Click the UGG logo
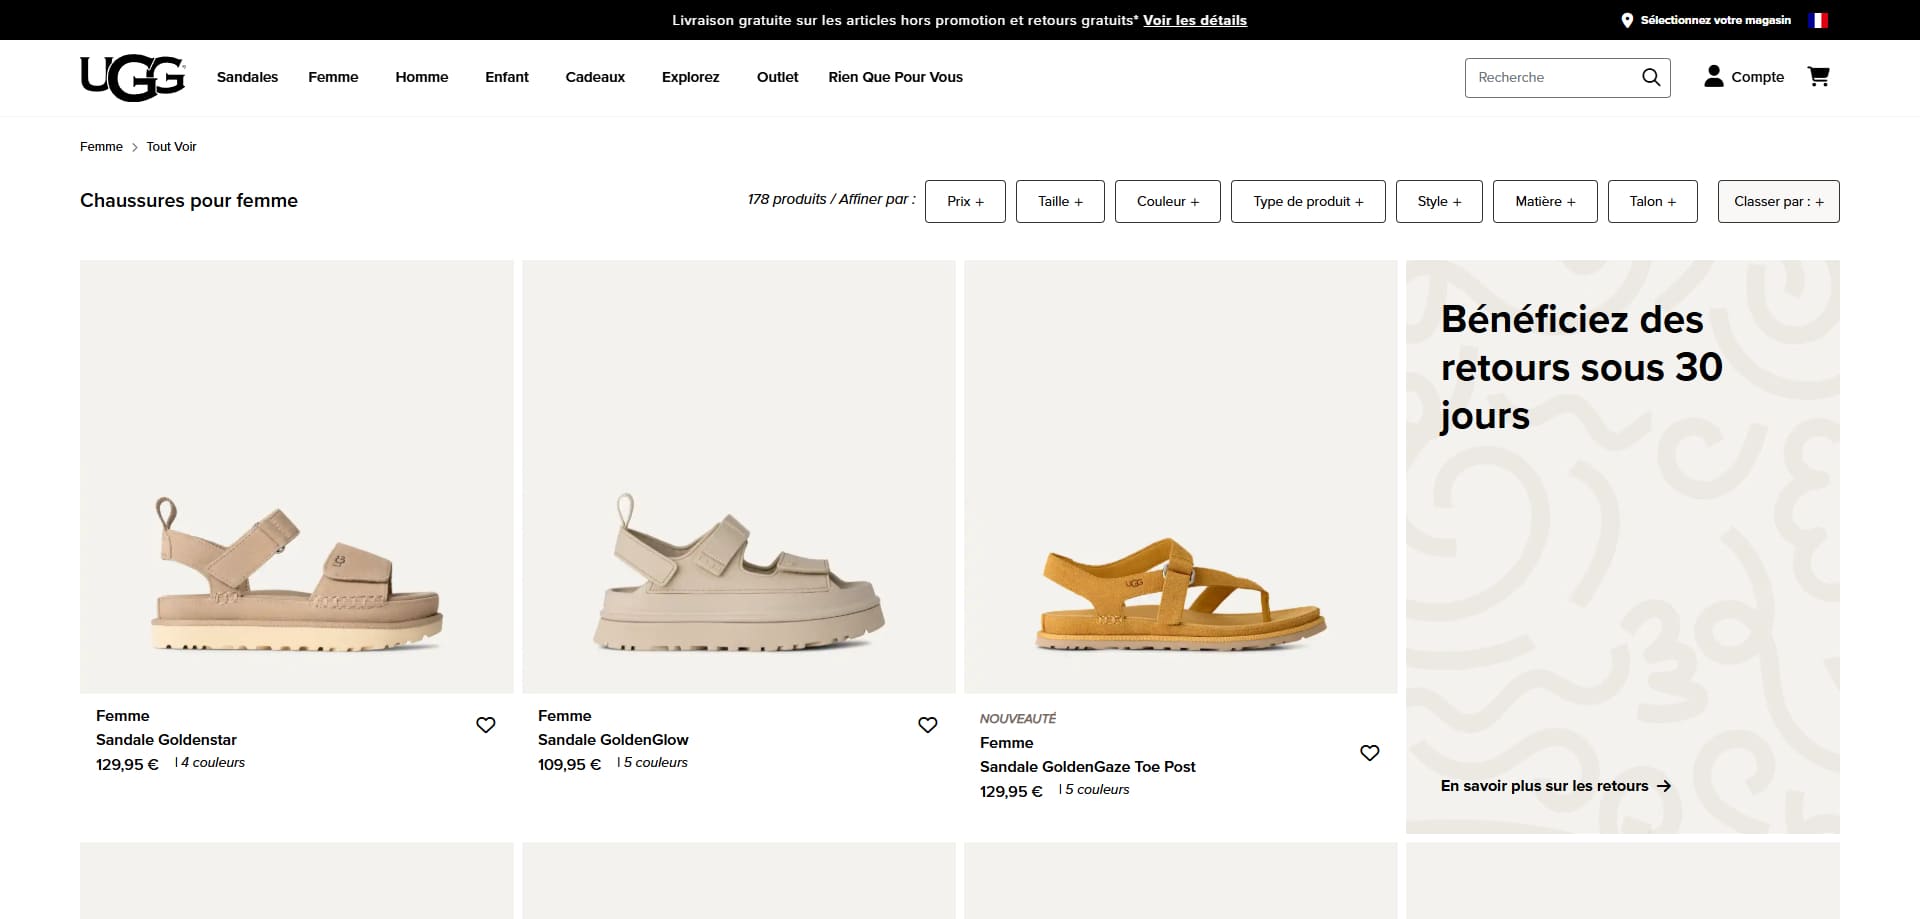Image resolution: width=1920 pixels, height=919 pixels. pos(132,78)
